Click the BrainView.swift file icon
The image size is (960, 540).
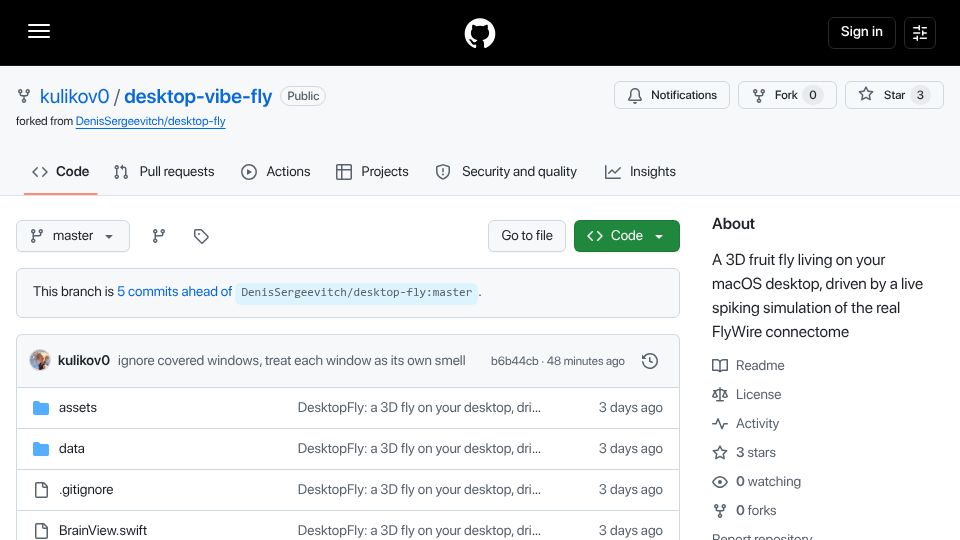41,531
